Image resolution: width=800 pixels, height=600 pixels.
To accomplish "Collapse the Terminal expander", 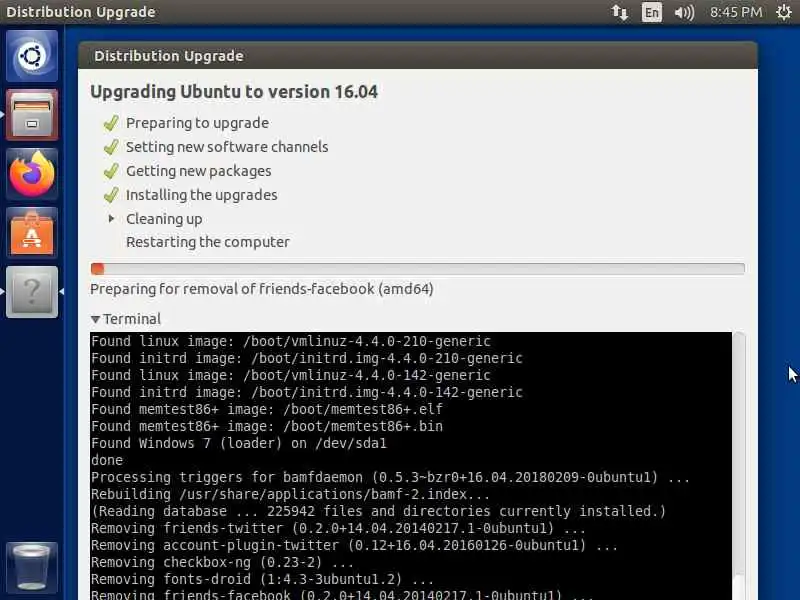I will (x=95, y=319).
